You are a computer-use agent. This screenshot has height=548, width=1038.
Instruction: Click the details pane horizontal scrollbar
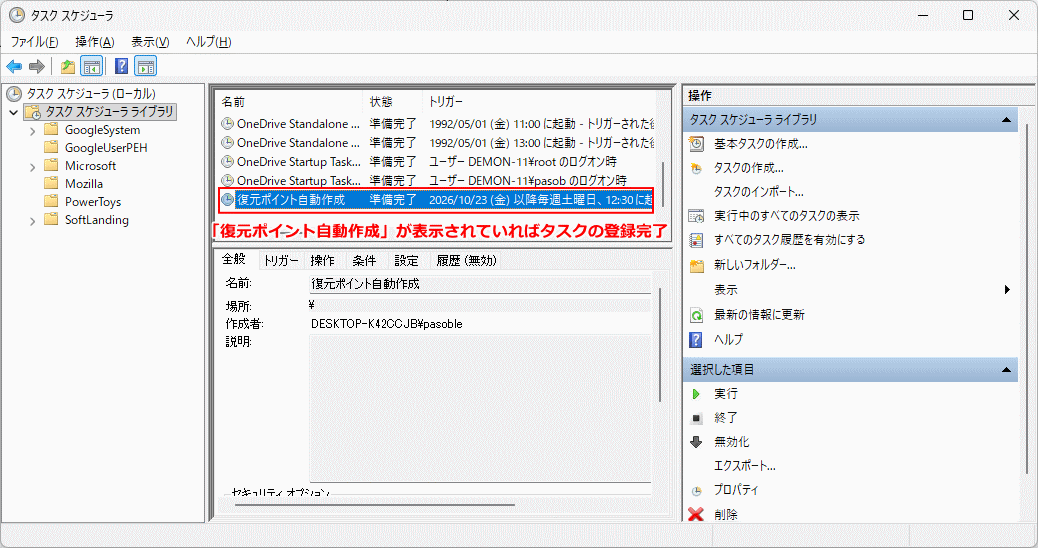pyautogui.click(x=374, y=505)
